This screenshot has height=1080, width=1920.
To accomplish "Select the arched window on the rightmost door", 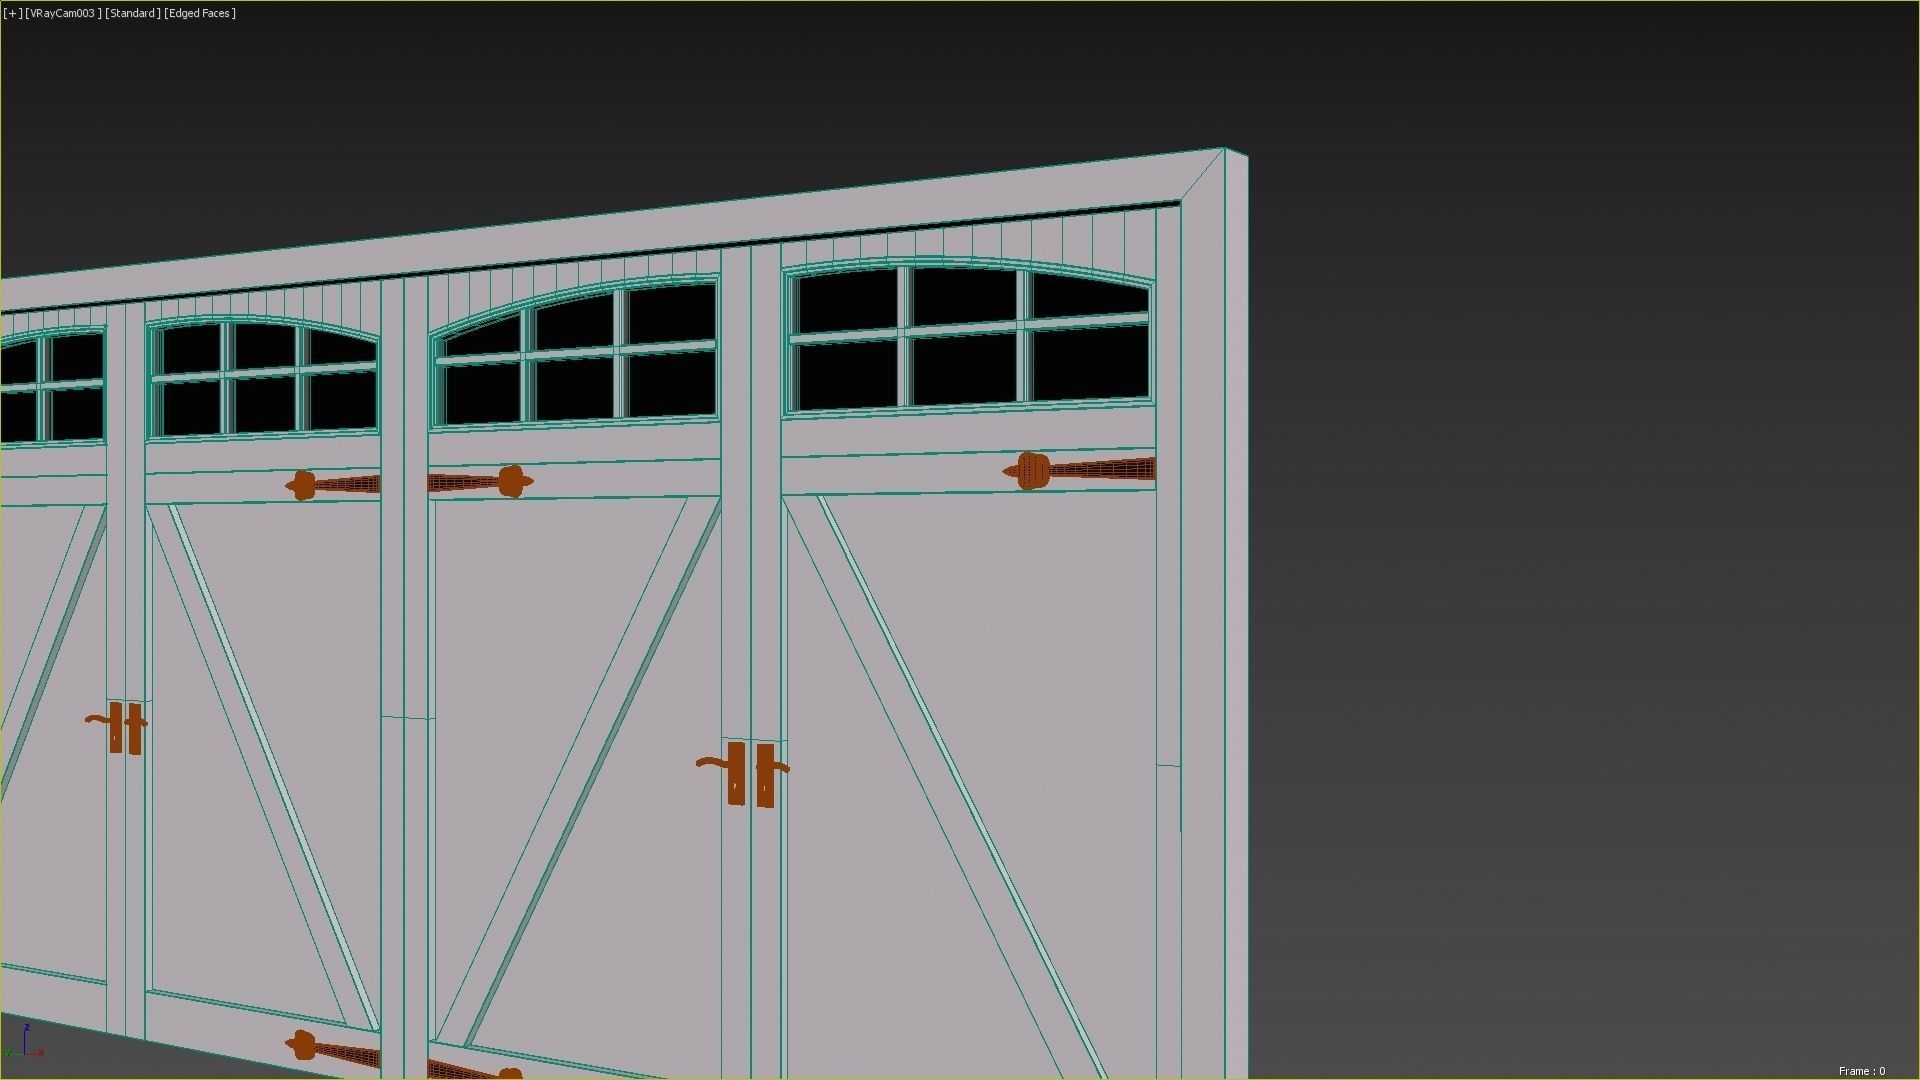I will point(968,337).
